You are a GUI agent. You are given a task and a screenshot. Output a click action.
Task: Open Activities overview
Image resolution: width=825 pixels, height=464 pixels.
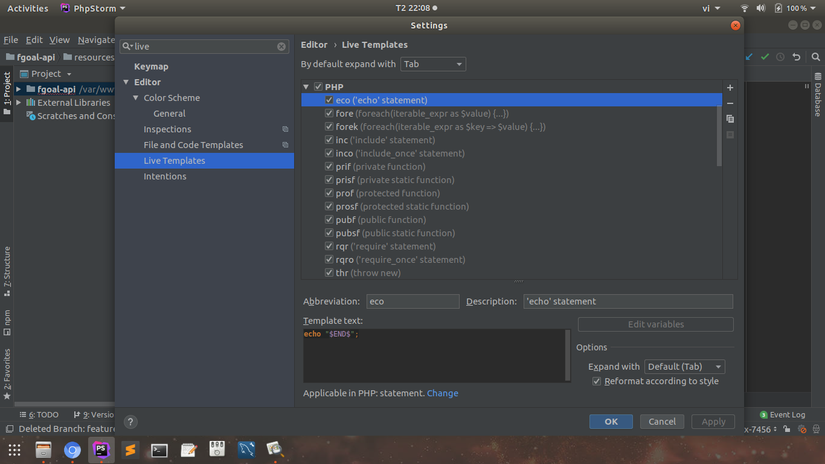tap(27, 8)
